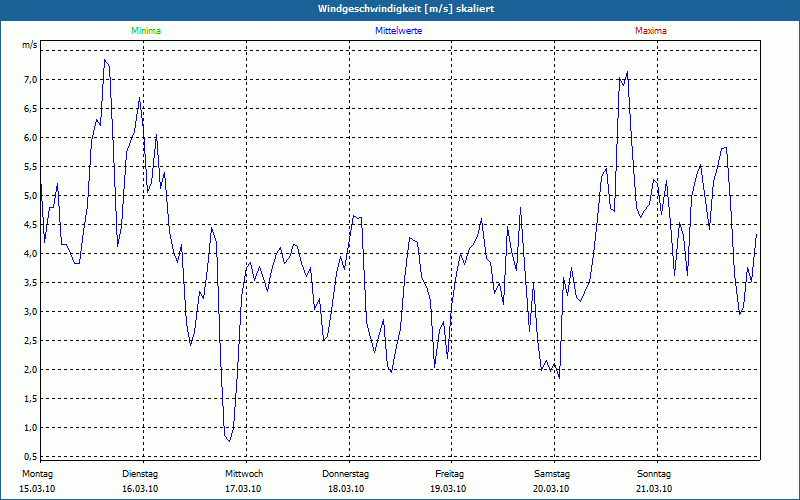
Task: Click the Dienstag day label
Action: (x=140, y=474)
